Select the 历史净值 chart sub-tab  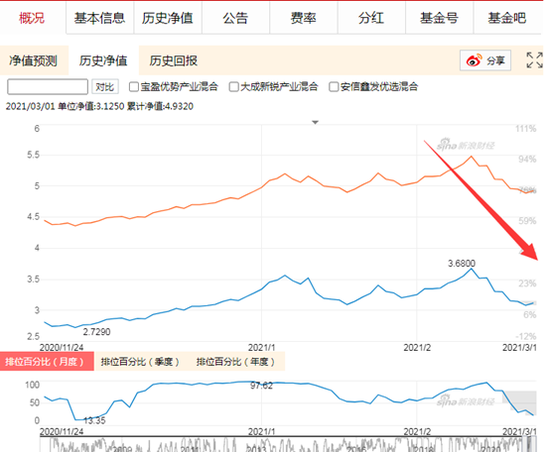(x=103, y=61)
